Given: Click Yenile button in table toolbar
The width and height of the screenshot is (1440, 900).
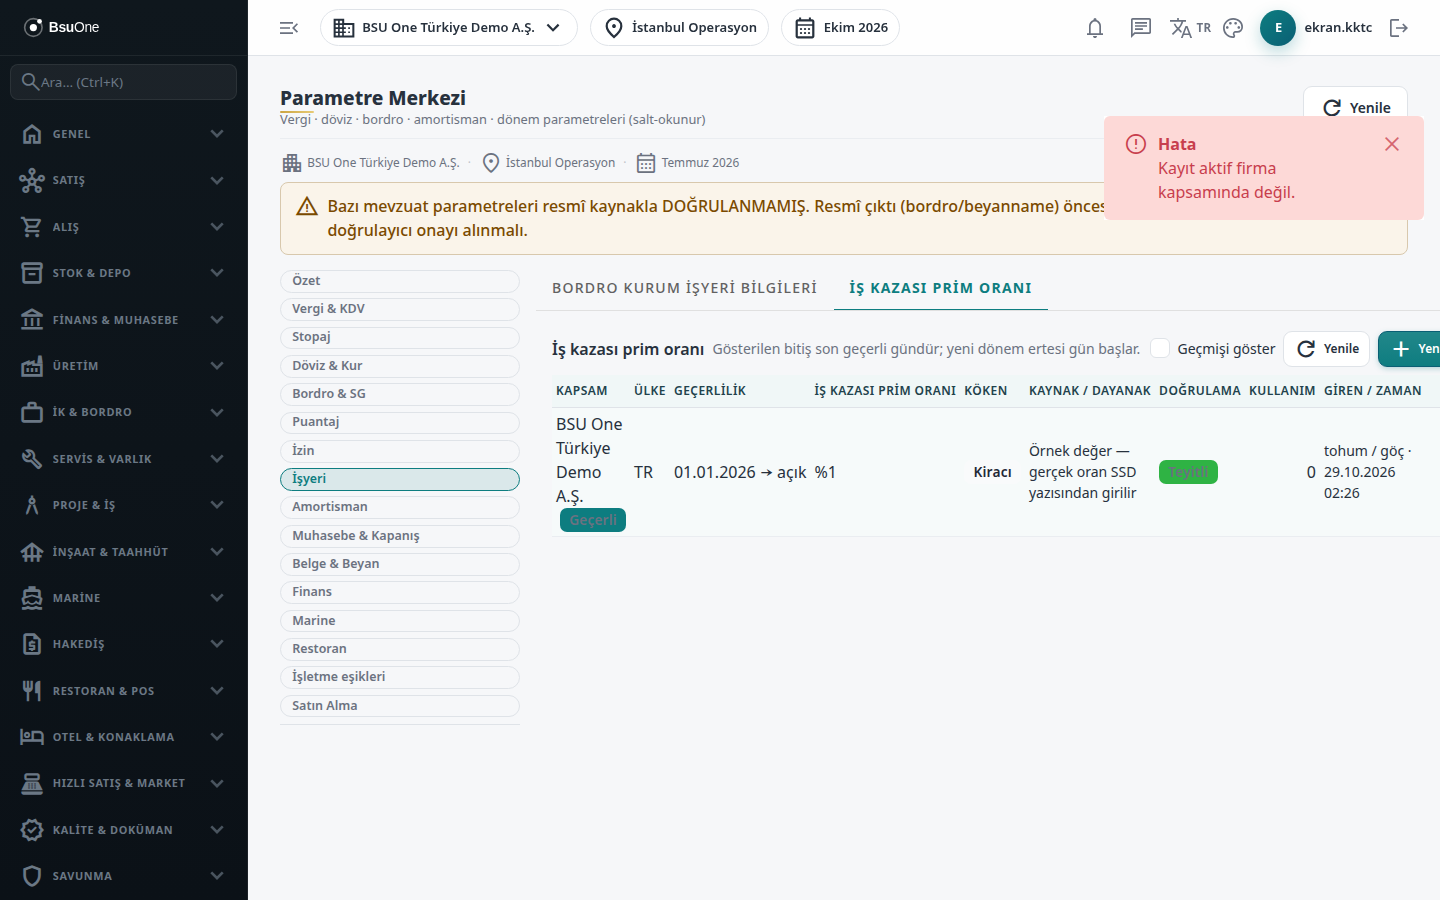Looking at the screenshot, I should [1327, 349].
